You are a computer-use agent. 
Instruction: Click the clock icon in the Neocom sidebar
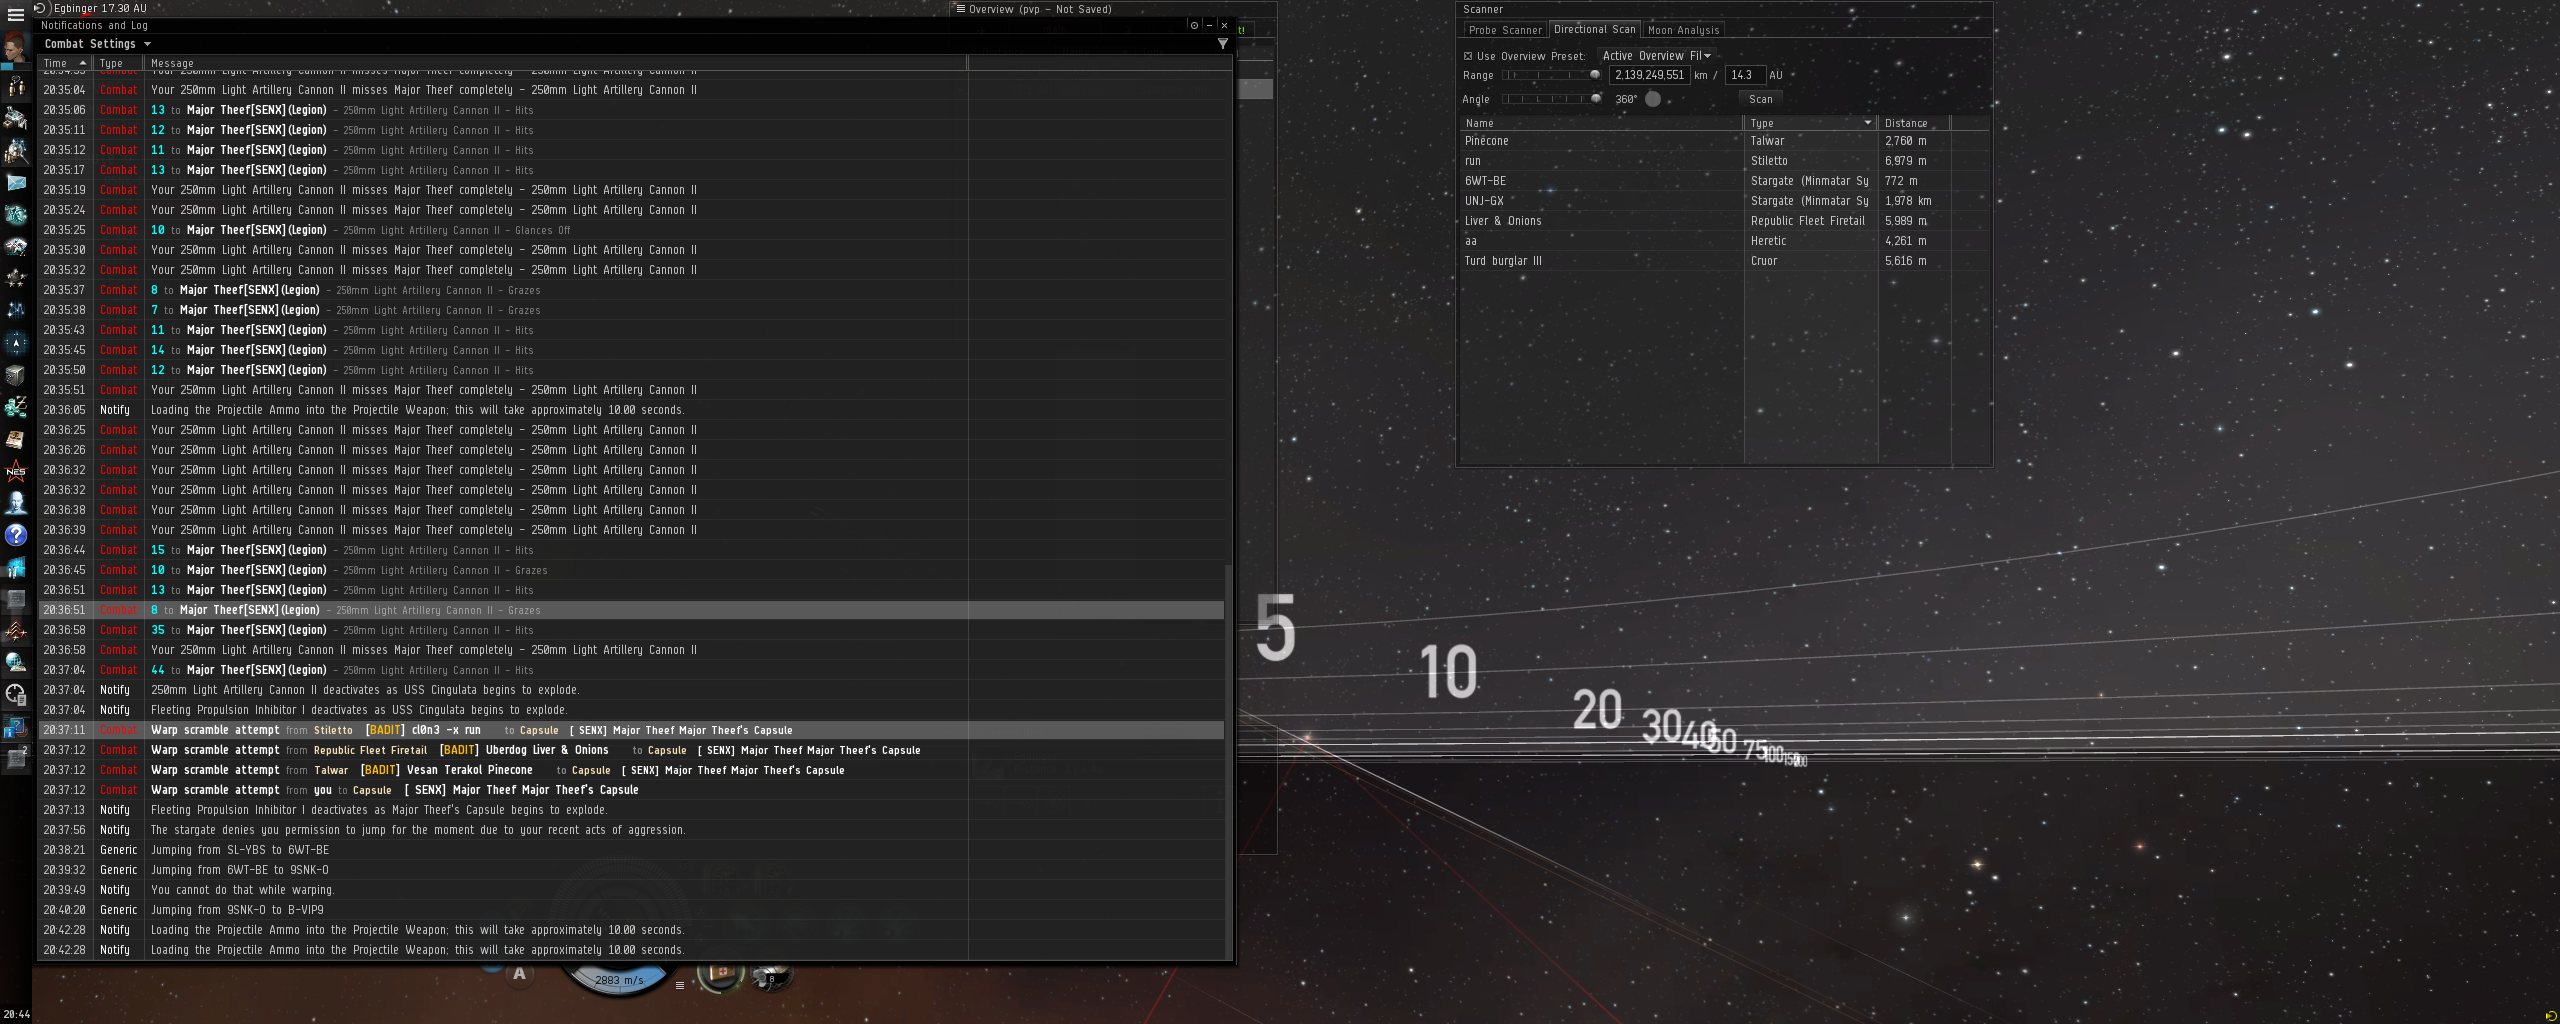pos(16,694)
